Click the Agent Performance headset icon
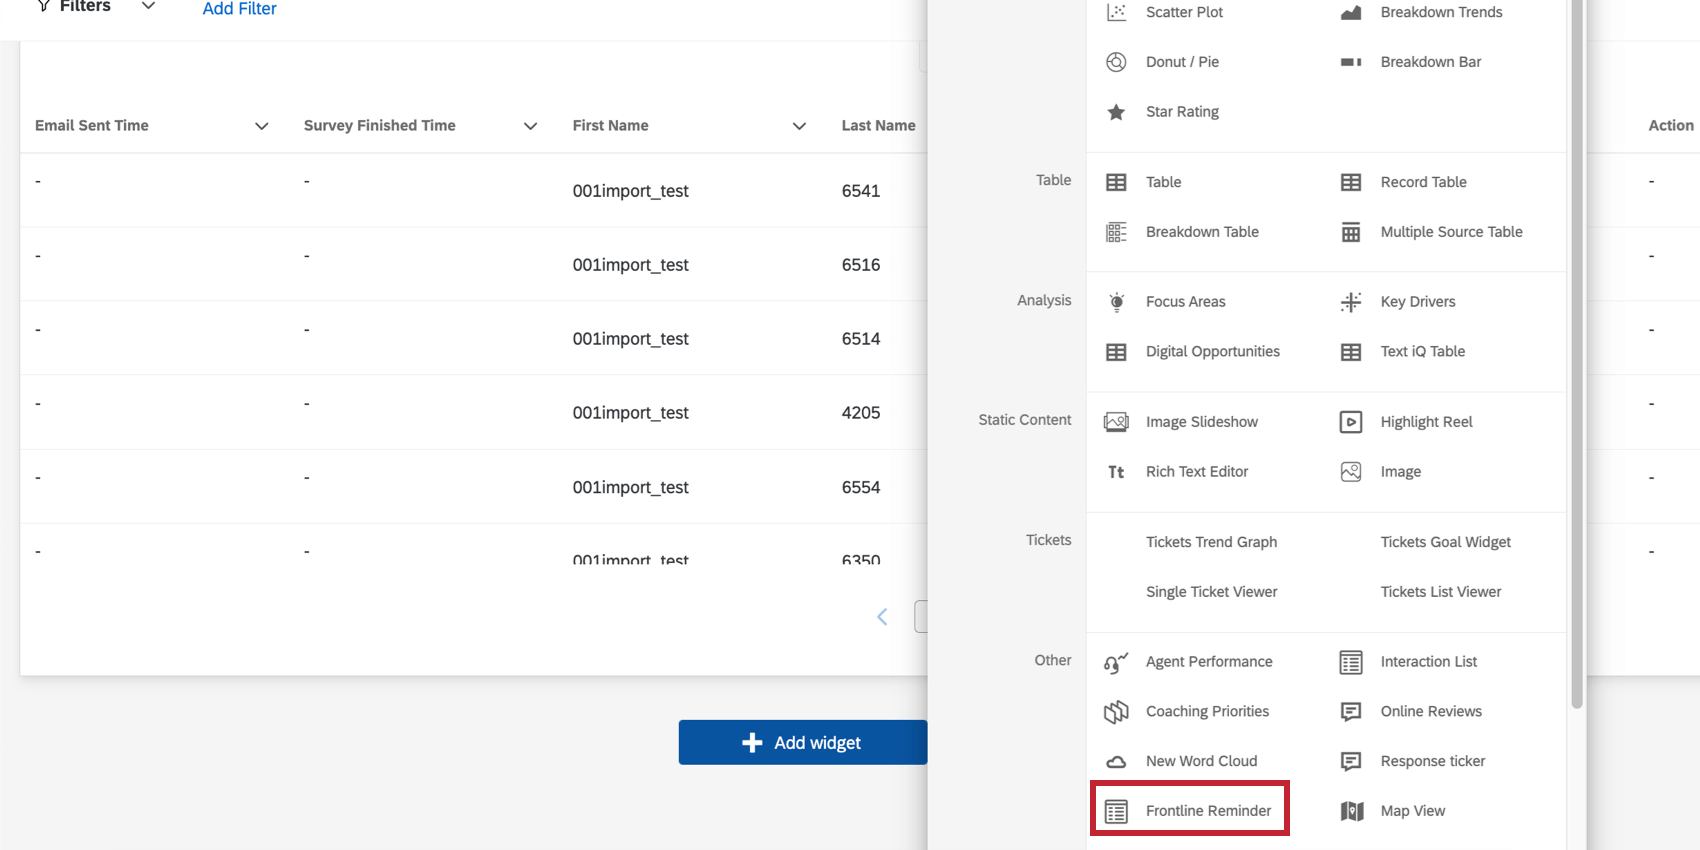Screen dimensions: 1700x850 point(1116,662)
